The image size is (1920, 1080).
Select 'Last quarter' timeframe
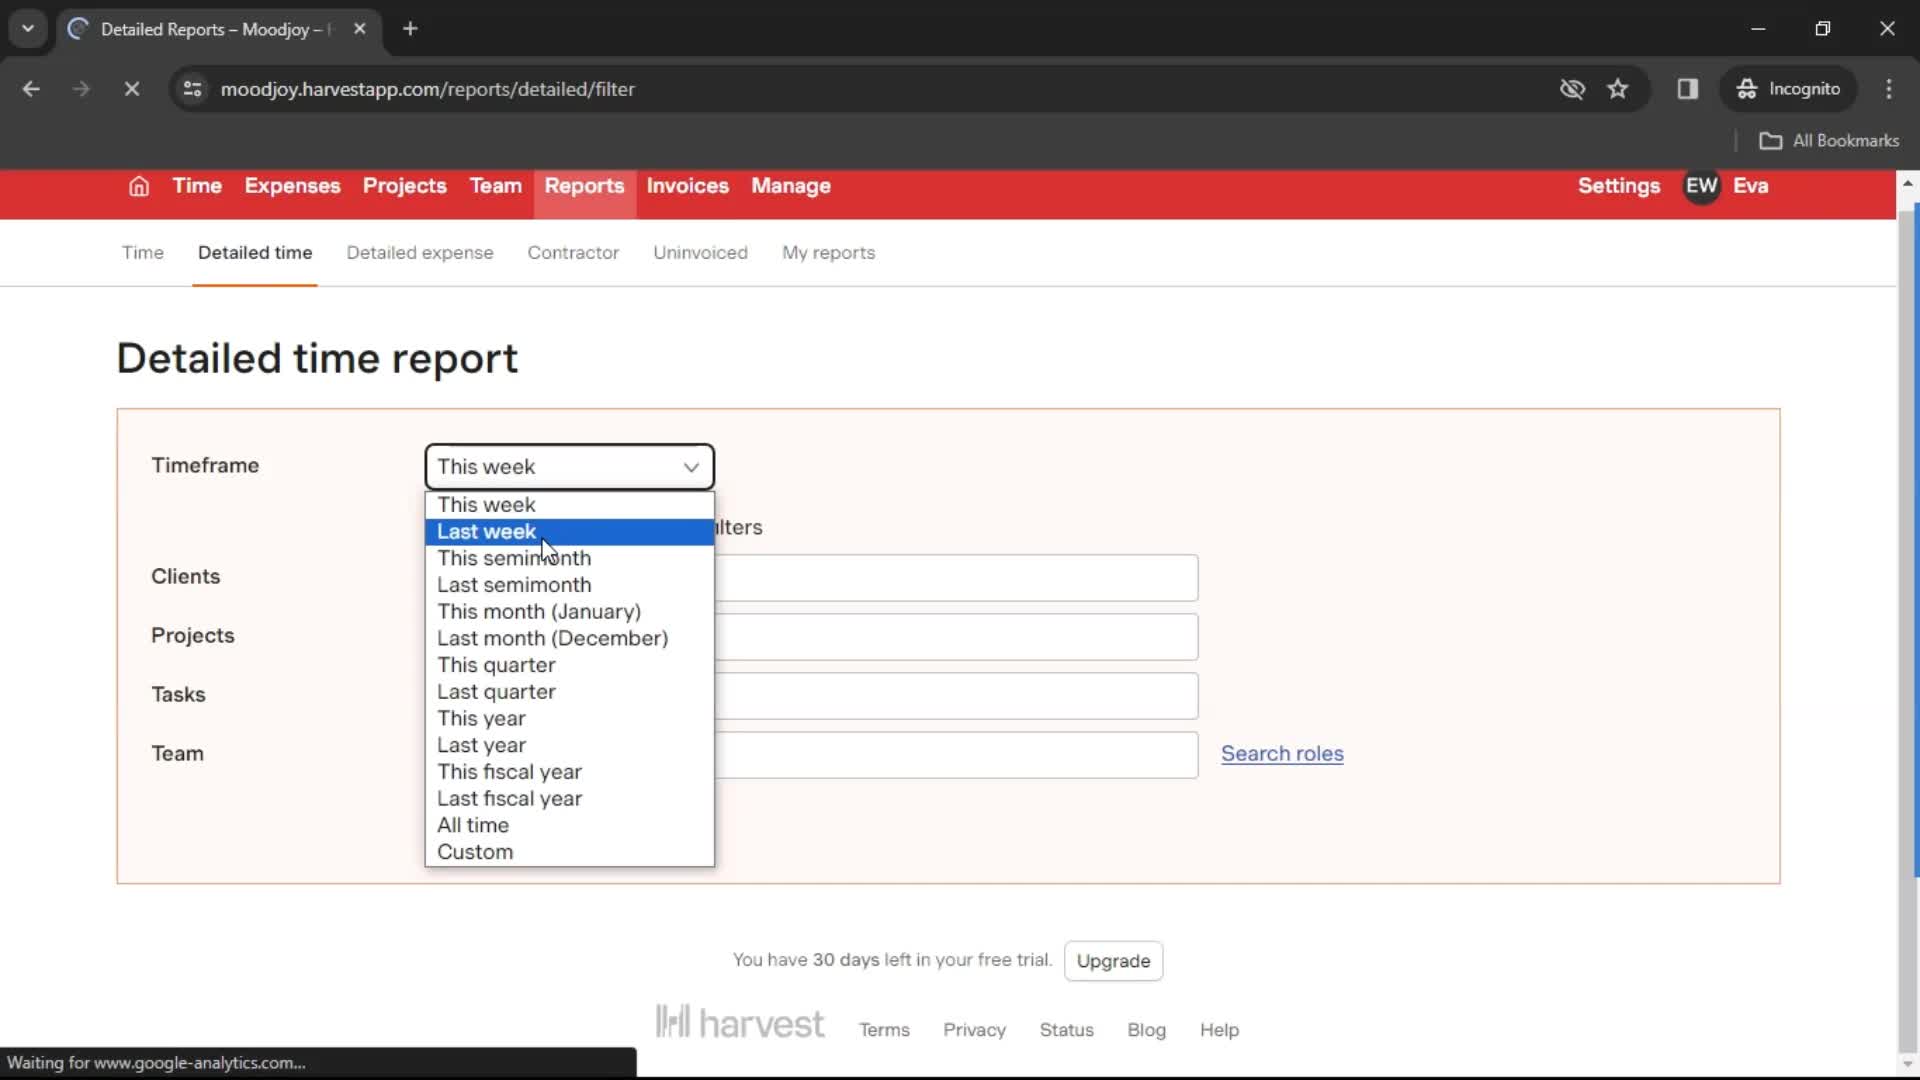(569, 692)
